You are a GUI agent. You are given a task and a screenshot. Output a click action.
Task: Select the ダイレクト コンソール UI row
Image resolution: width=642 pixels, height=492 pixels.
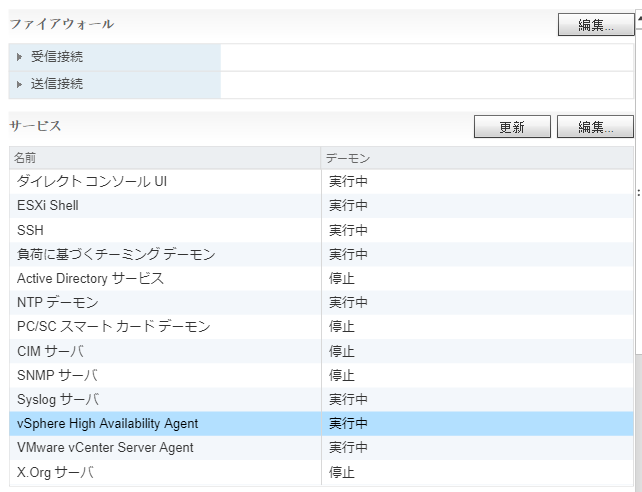click(x=321, y=182)
